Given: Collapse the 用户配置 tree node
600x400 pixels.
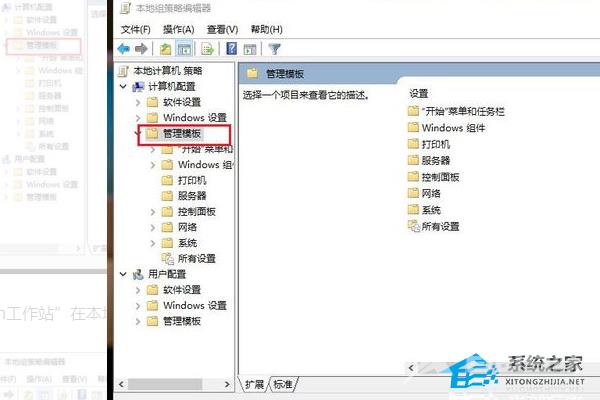Looking at the screenshot, I should pos(123,274).
